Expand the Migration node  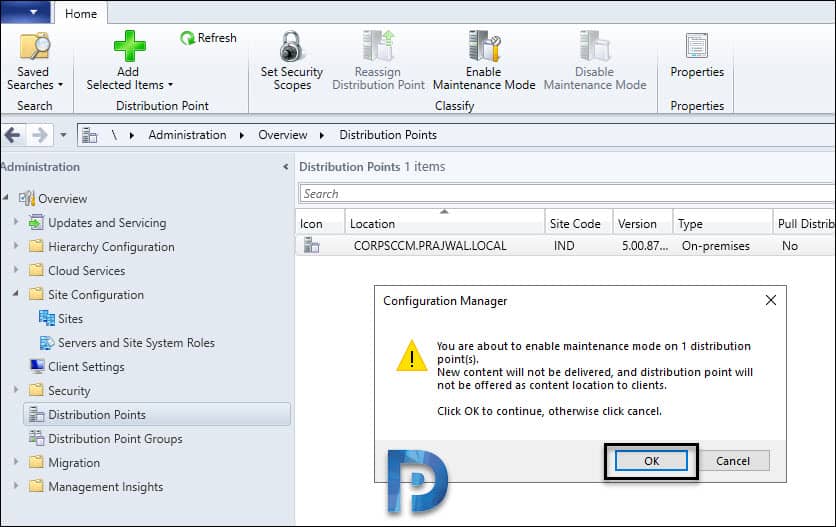click(x=16, y=461)
